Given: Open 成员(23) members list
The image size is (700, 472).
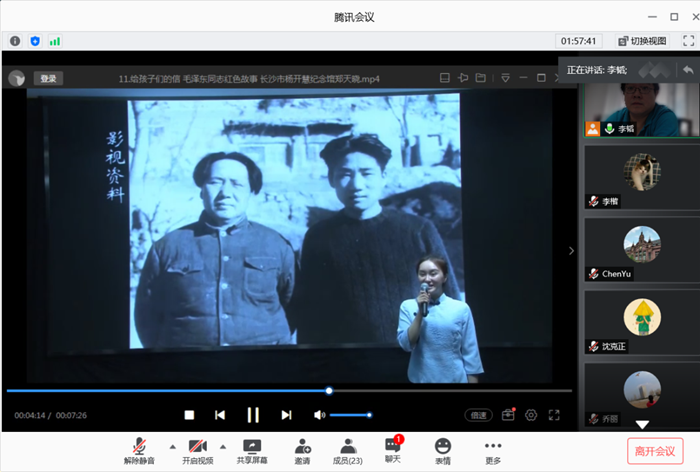Looking at the screenshot, I should (347, 449).
